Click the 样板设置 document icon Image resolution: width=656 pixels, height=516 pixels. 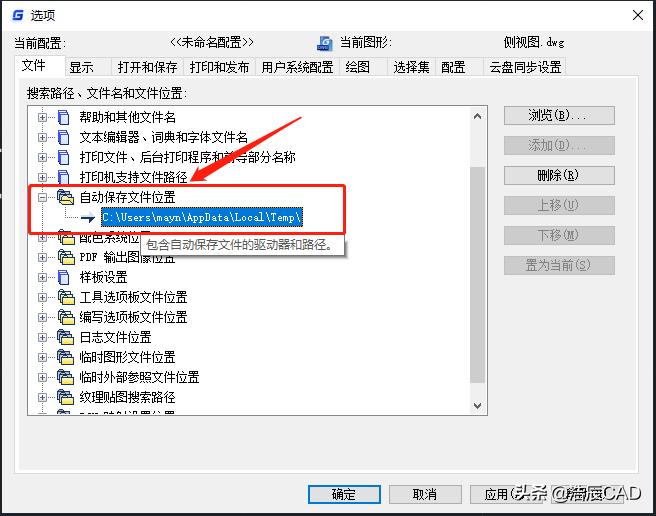pyautogui.click(x=64, y=277)
